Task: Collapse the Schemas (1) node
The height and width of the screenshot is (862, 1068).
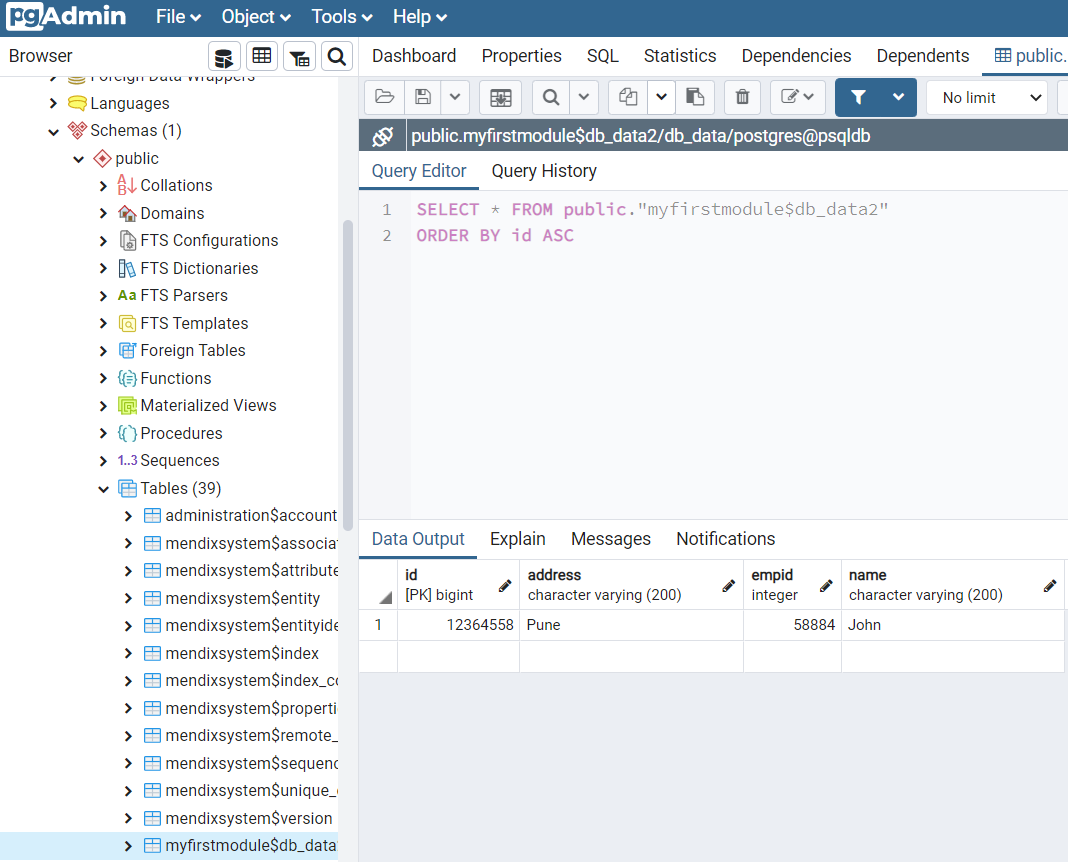Action: point(54,131)
